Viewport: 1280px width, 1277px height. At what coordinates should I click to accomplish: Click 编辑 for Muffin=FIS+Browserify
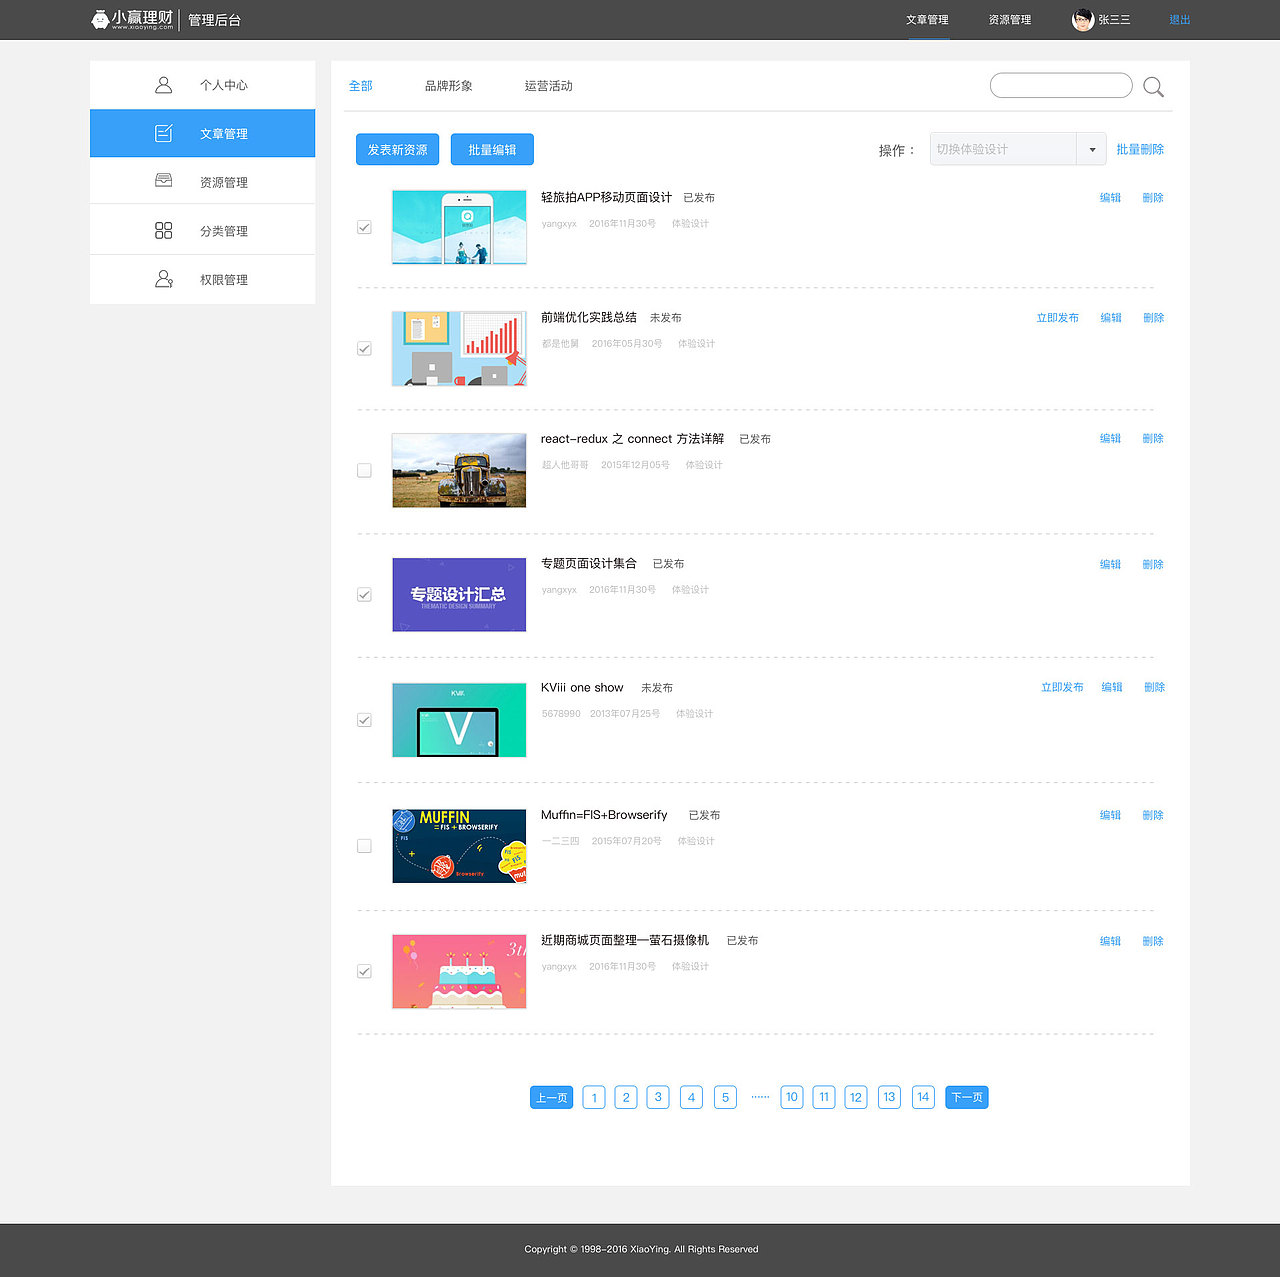tap(1110, 816)
